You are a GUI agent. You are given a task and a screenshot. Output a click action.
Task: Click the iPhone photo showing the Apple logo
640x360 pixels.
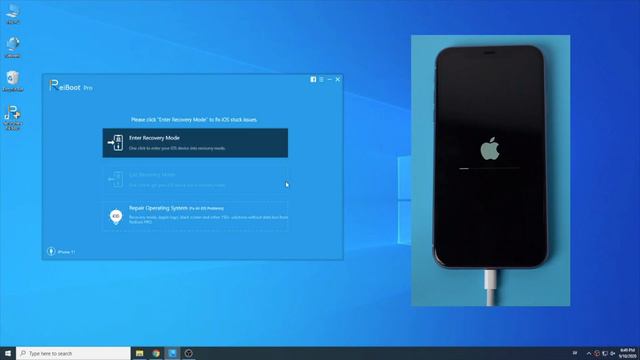click(491, 171)
